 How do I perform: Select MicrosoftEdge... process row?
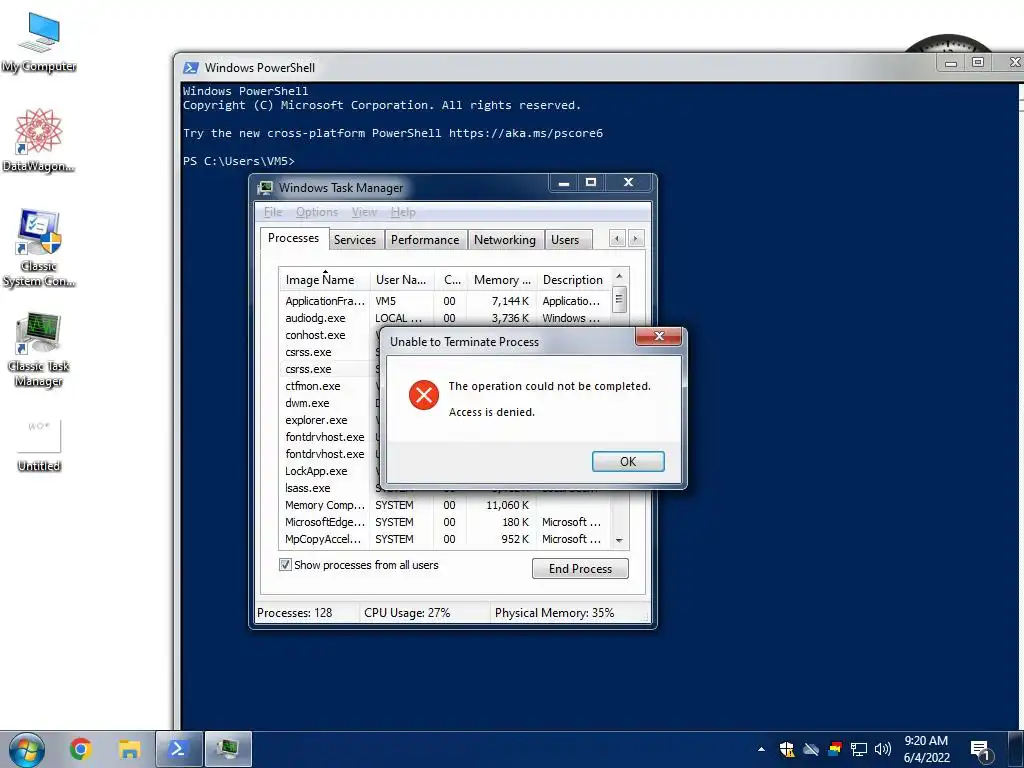(445, 522)
